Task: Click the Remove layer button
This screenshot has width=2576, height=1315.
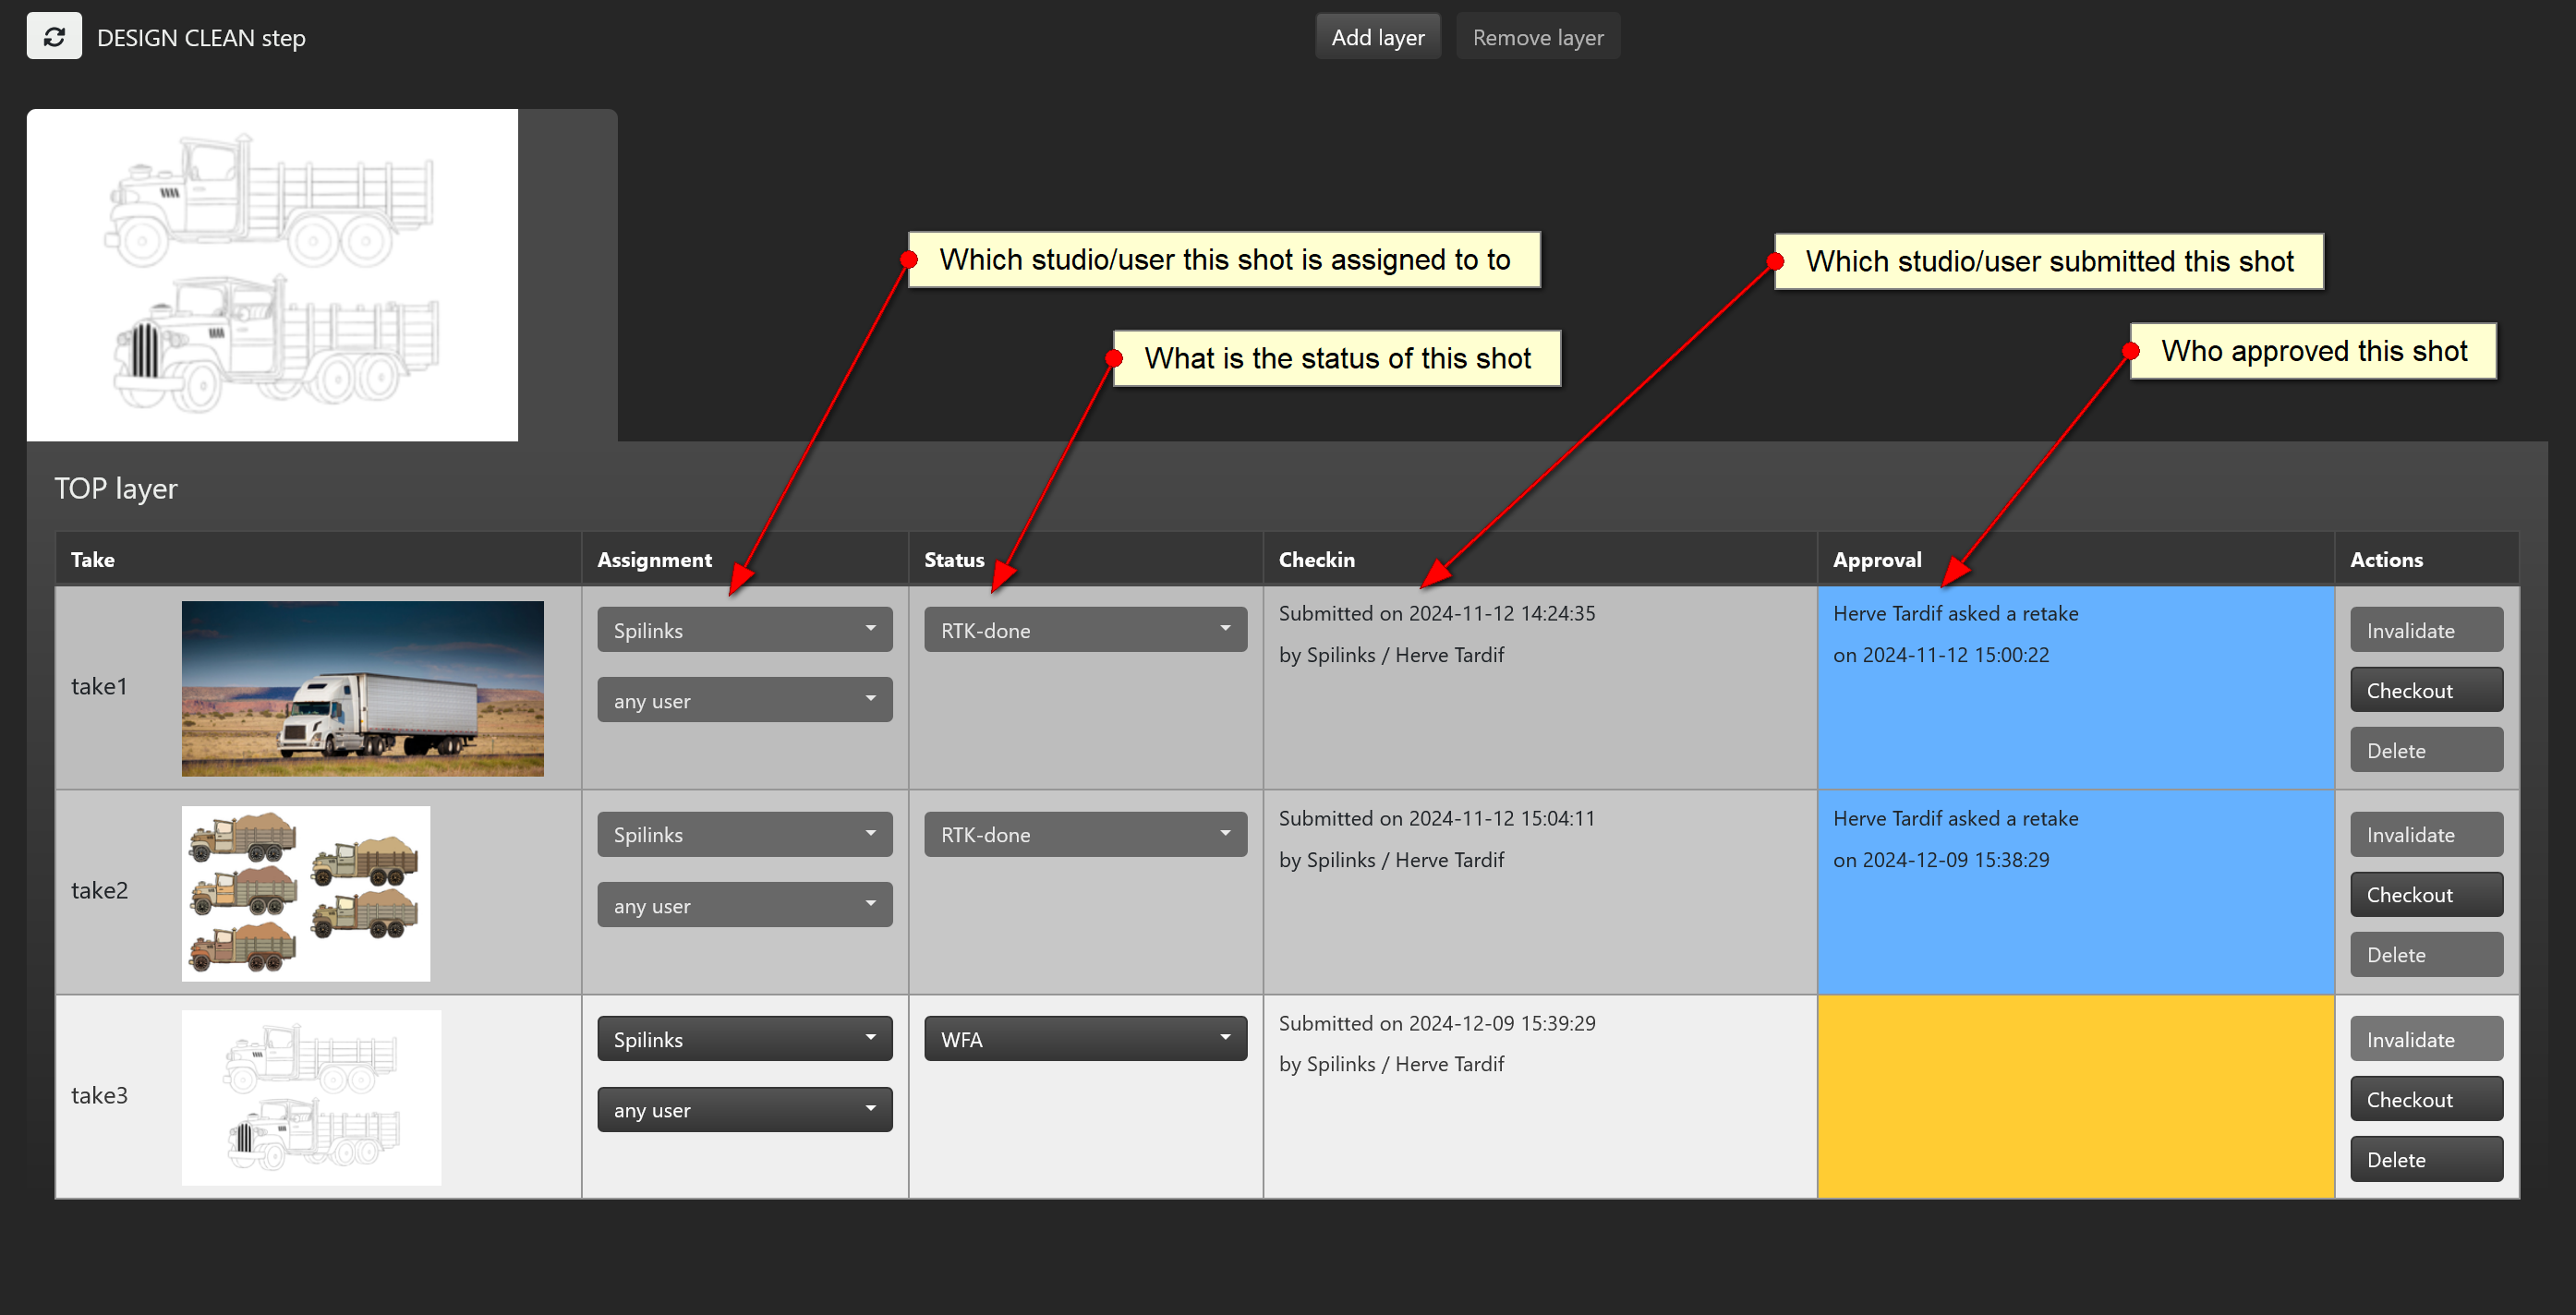Action: 1537,37
